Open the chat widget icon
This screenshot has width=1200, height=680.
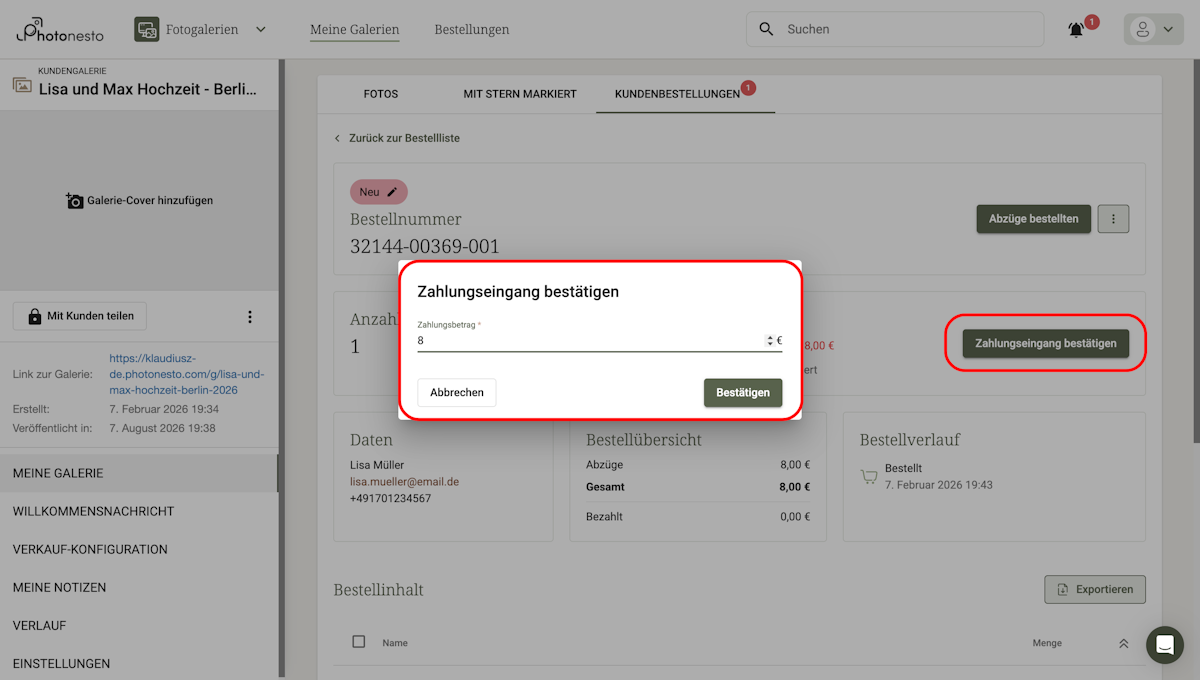[1165, 645]
